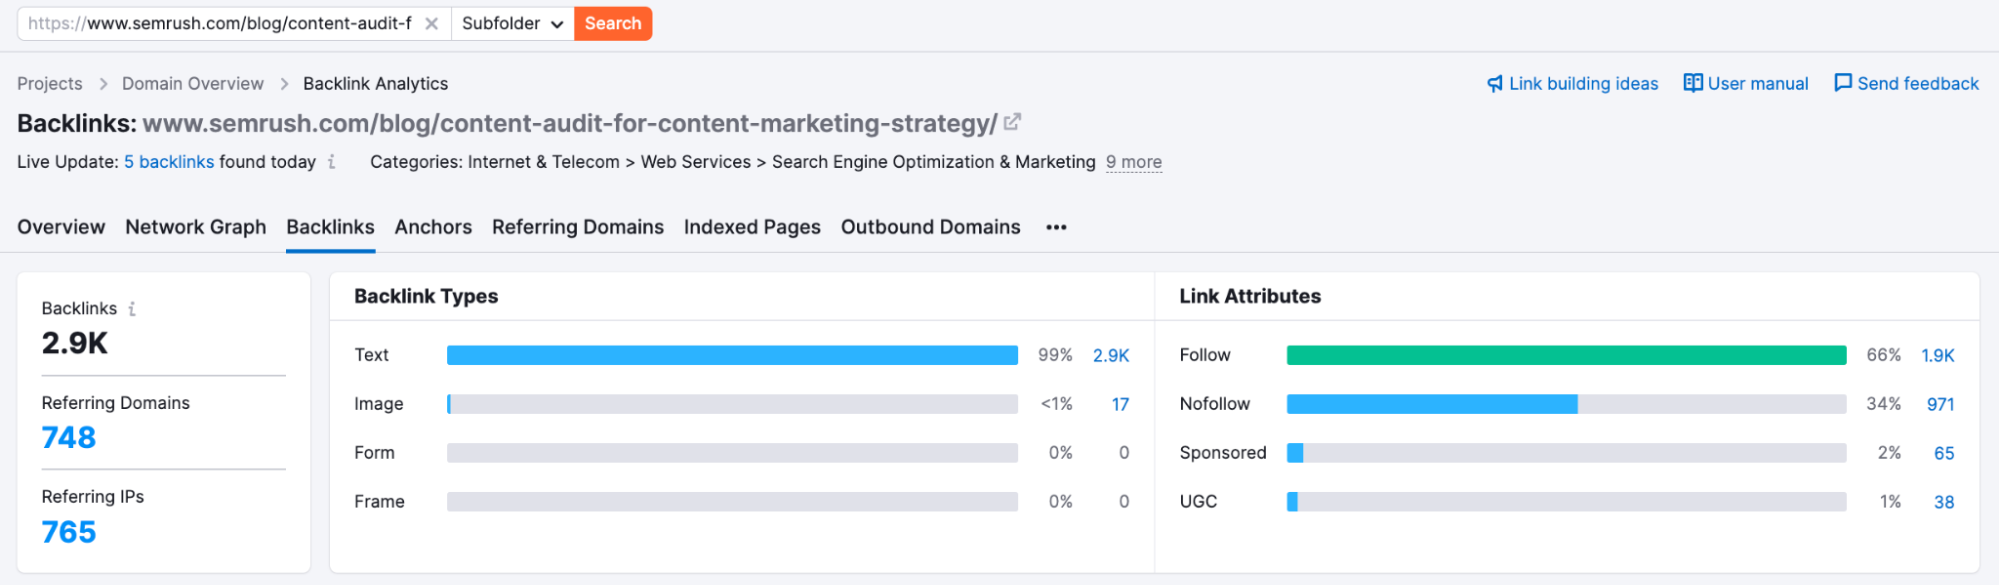Click the book icon beside User manual
Screen dimensions: 1999x585
pos(1693,83)
